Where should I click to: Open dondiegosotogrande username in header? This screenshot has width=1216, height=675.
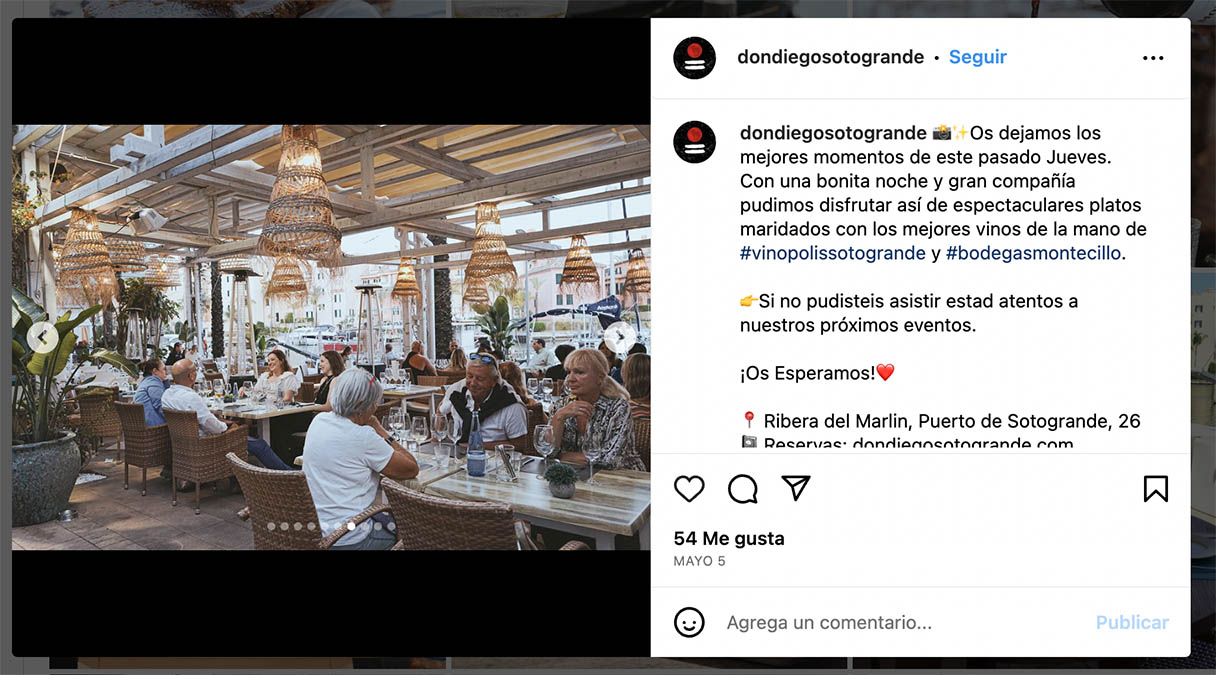coord(830,57)
